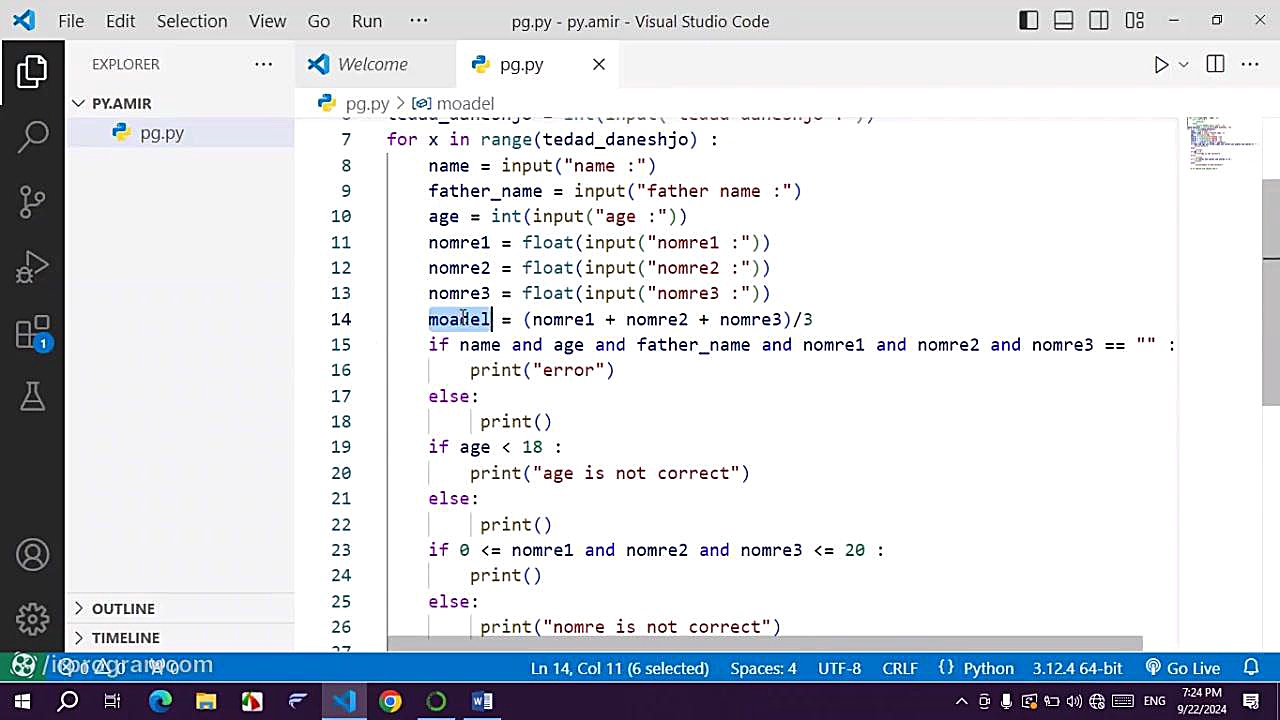Click line number 20 in gutter
This screenshot has width=1280, height=720.
pos(341,473)
